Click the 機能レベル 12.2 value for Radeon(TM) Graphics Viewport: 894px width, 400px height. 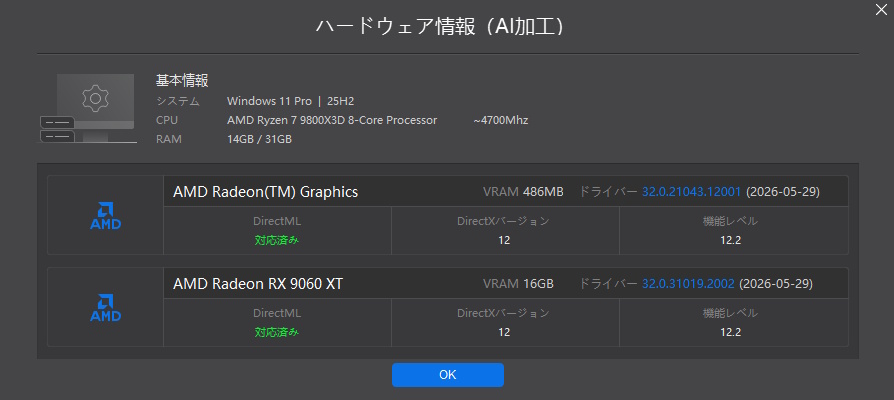pos(730,240)
